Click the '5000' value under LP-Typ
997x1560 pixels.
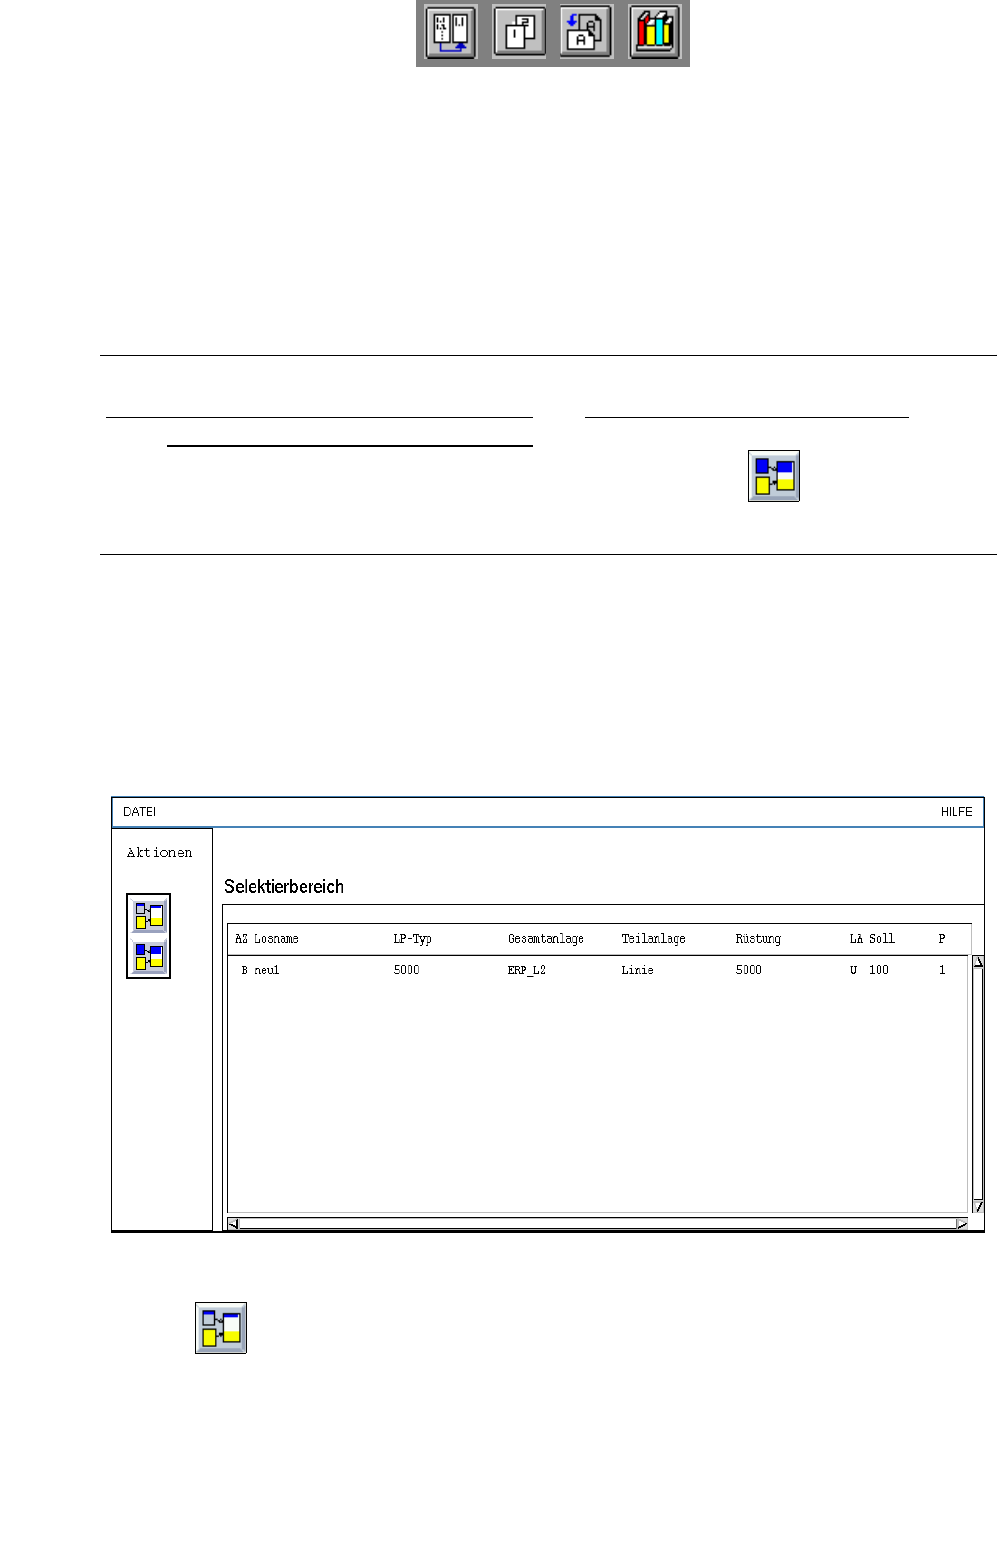(x=406, y=970)
